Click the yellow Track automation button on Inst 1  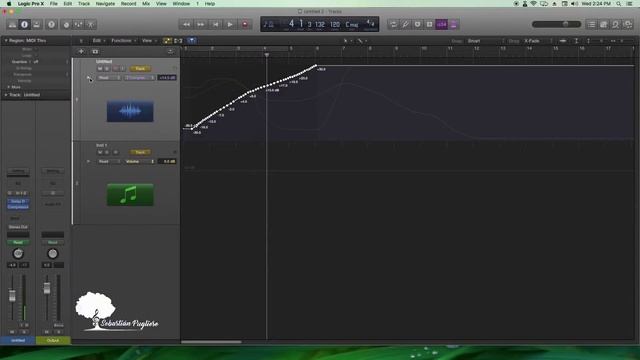tap(140, 152)
